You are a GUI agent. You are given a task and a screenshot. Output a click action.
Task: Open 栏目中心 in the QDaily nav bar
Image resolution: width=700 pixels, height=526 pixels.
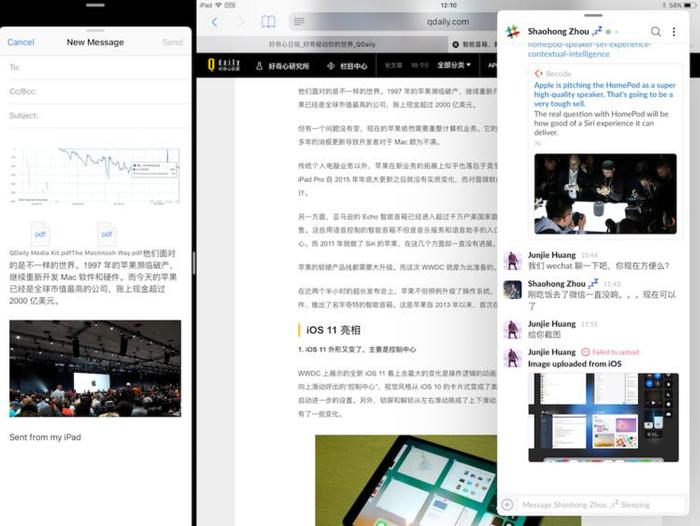pos(354,66)
